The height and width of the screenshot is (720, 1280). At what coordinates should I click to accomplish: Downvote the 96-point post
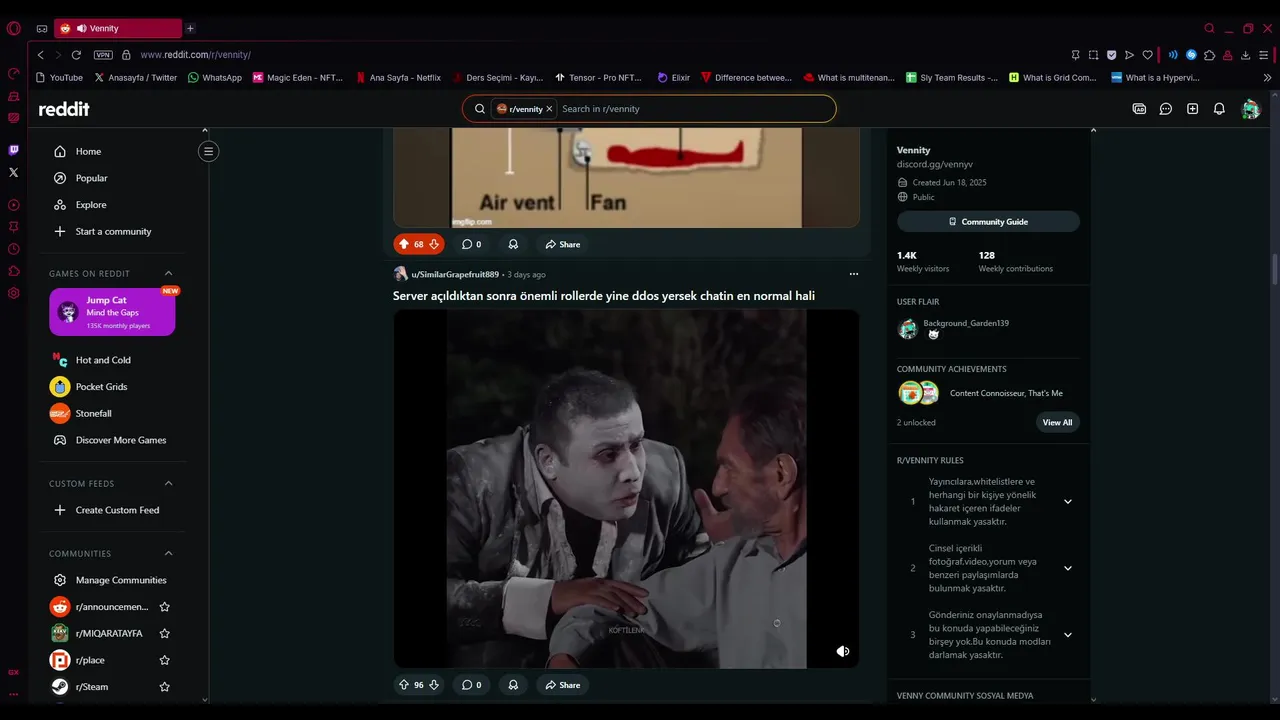pos(434,685)
